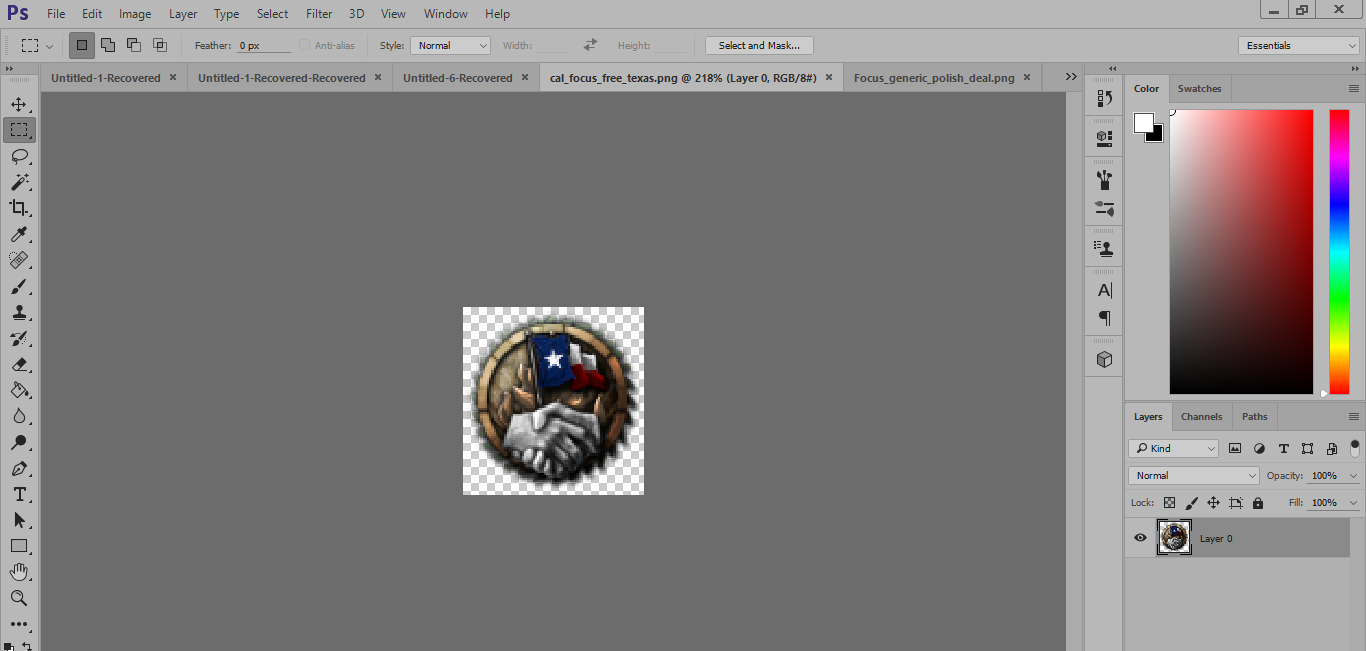1366x651 pixels.
Task: Open the Clone Source panel icon
Action: coord(1105,248)
